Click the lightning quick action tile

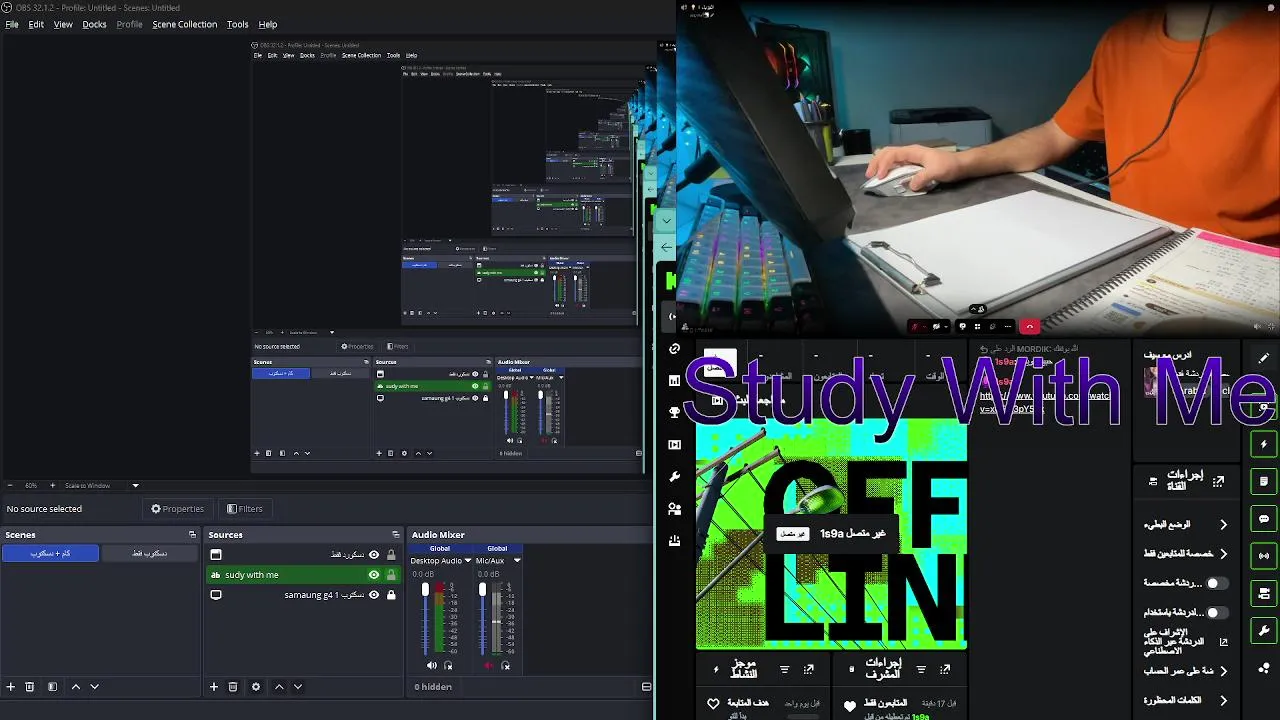(x=1264, y=444)
